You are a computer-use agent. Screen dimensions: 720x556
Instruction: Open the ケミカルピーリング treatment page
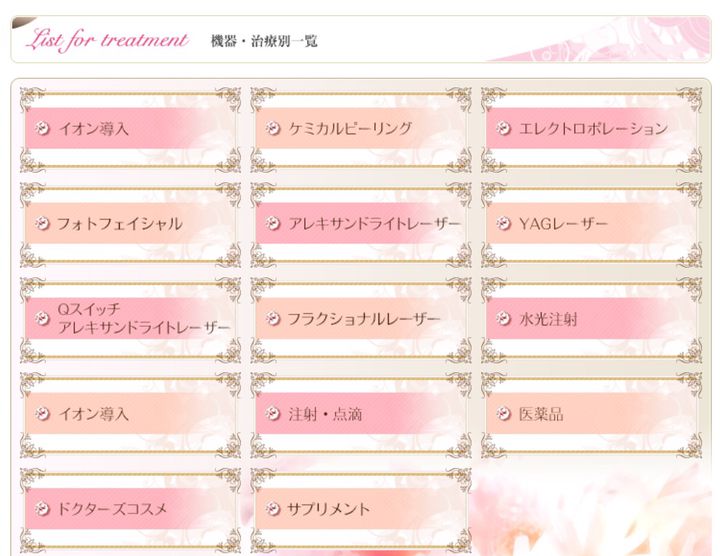click(x=350, y=129)
